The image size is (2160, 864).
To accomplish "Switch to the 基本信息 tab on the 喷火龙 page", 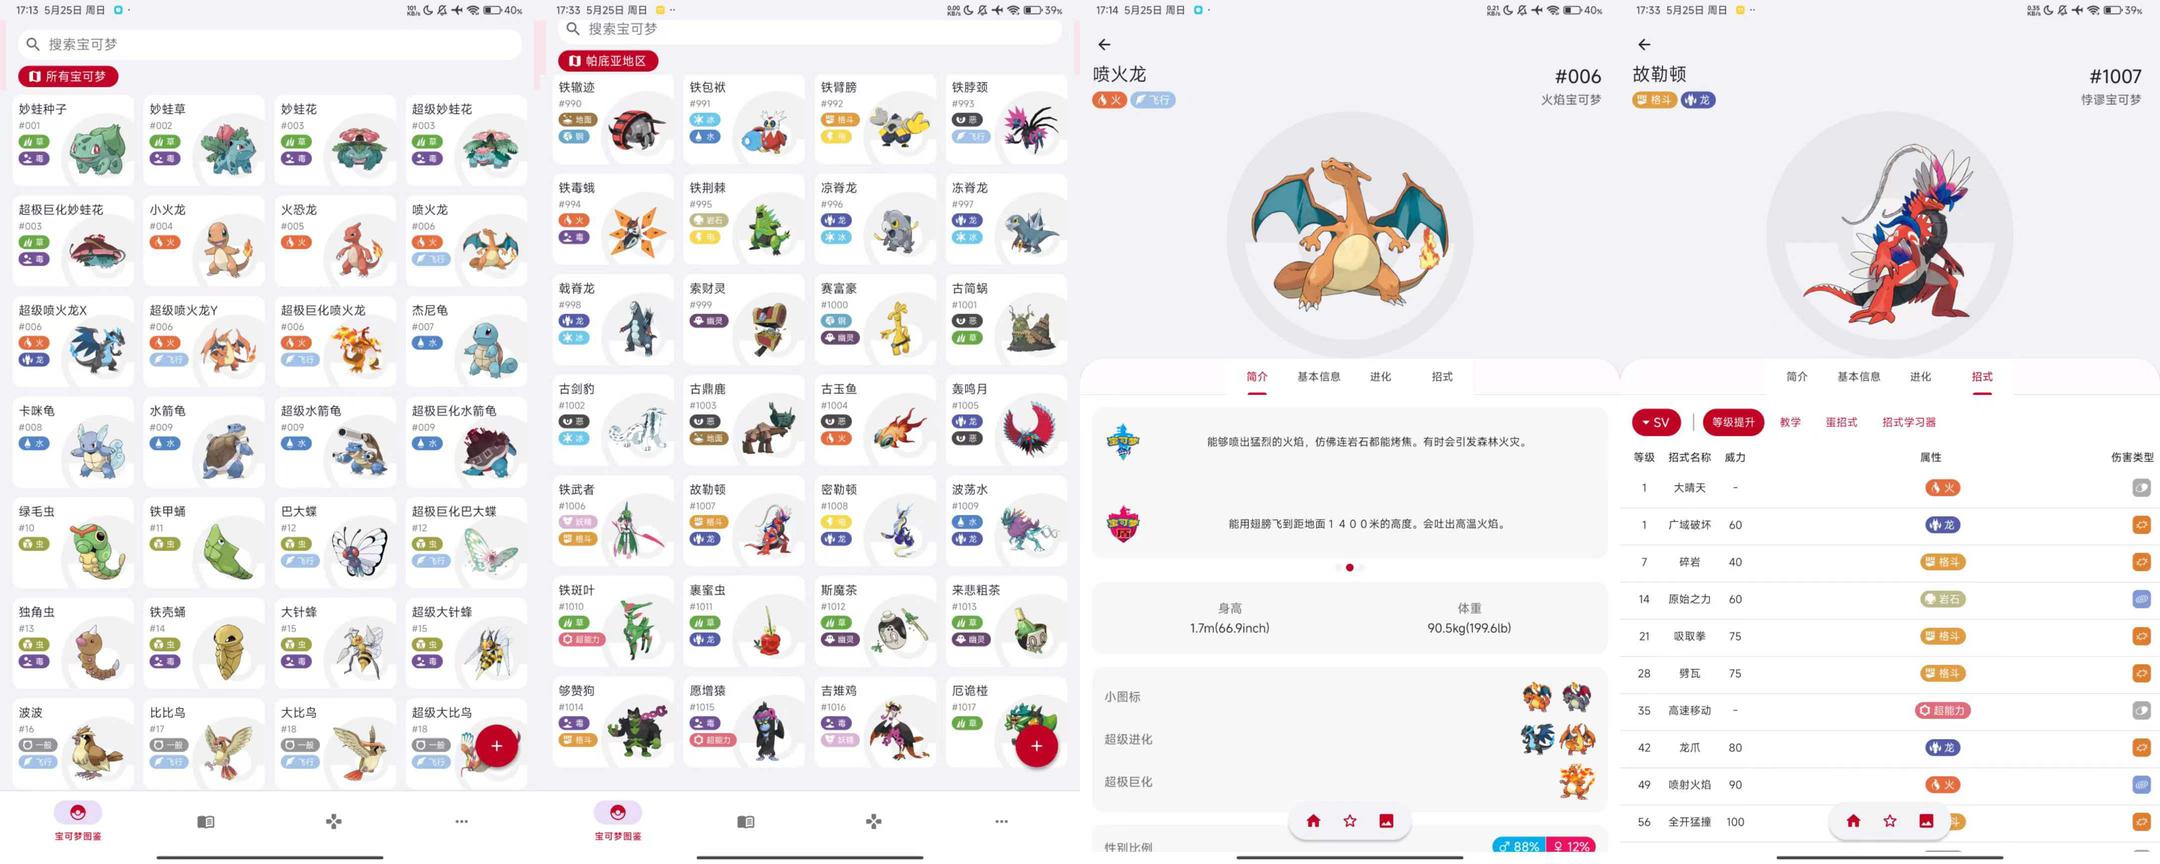I will point(1318,377).
